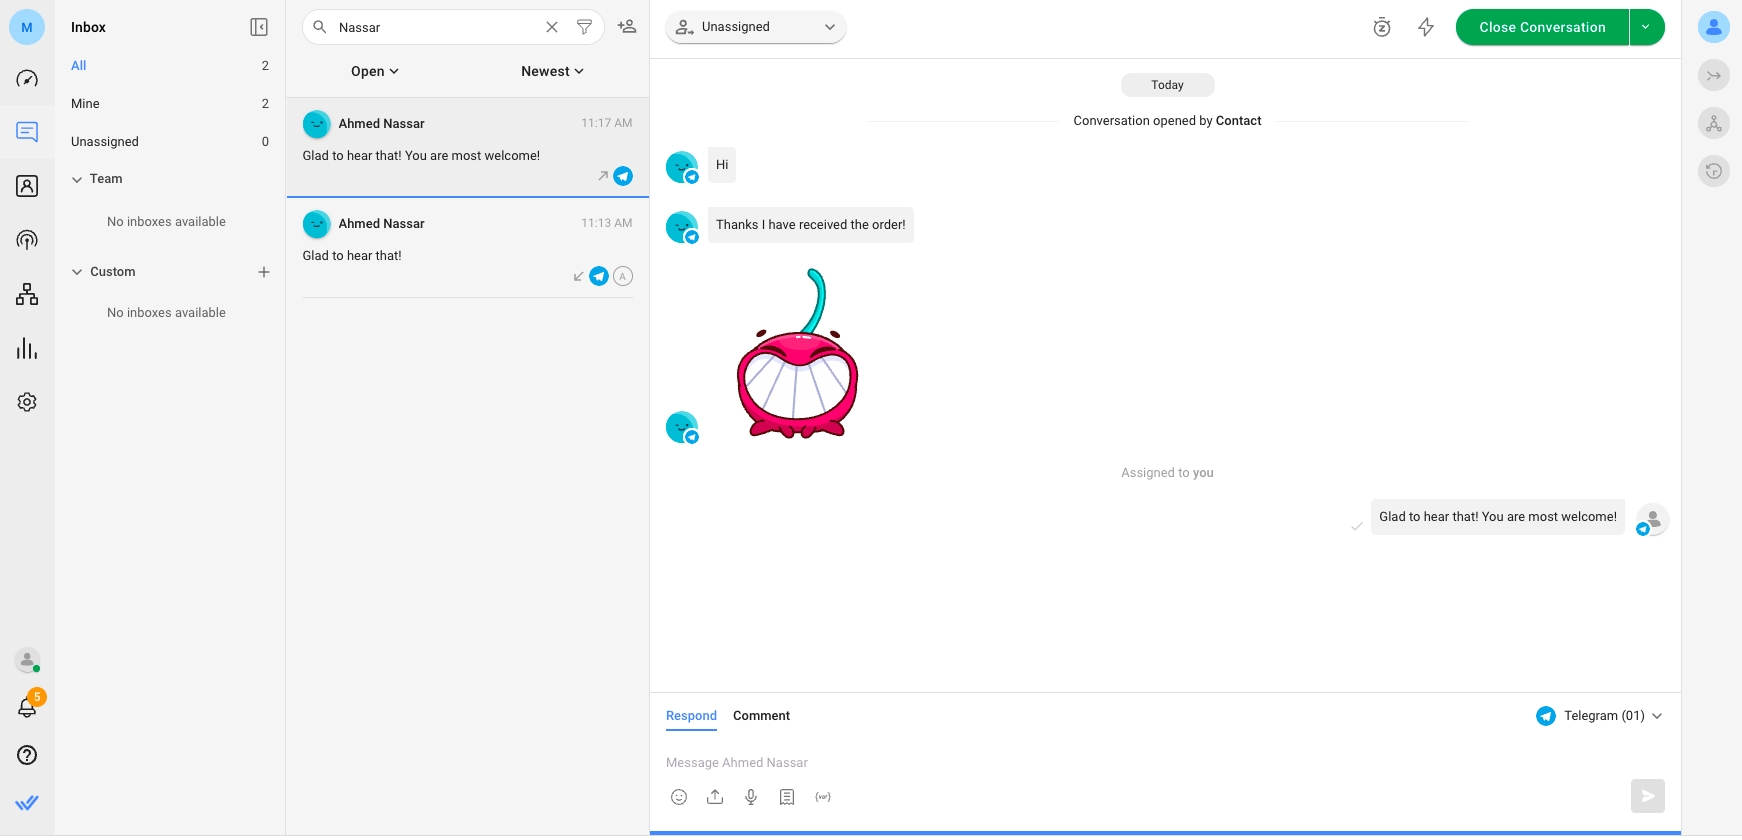Select the Mine inbox filter
Screen dimensions: 1742x840
[x=85, y=104]
